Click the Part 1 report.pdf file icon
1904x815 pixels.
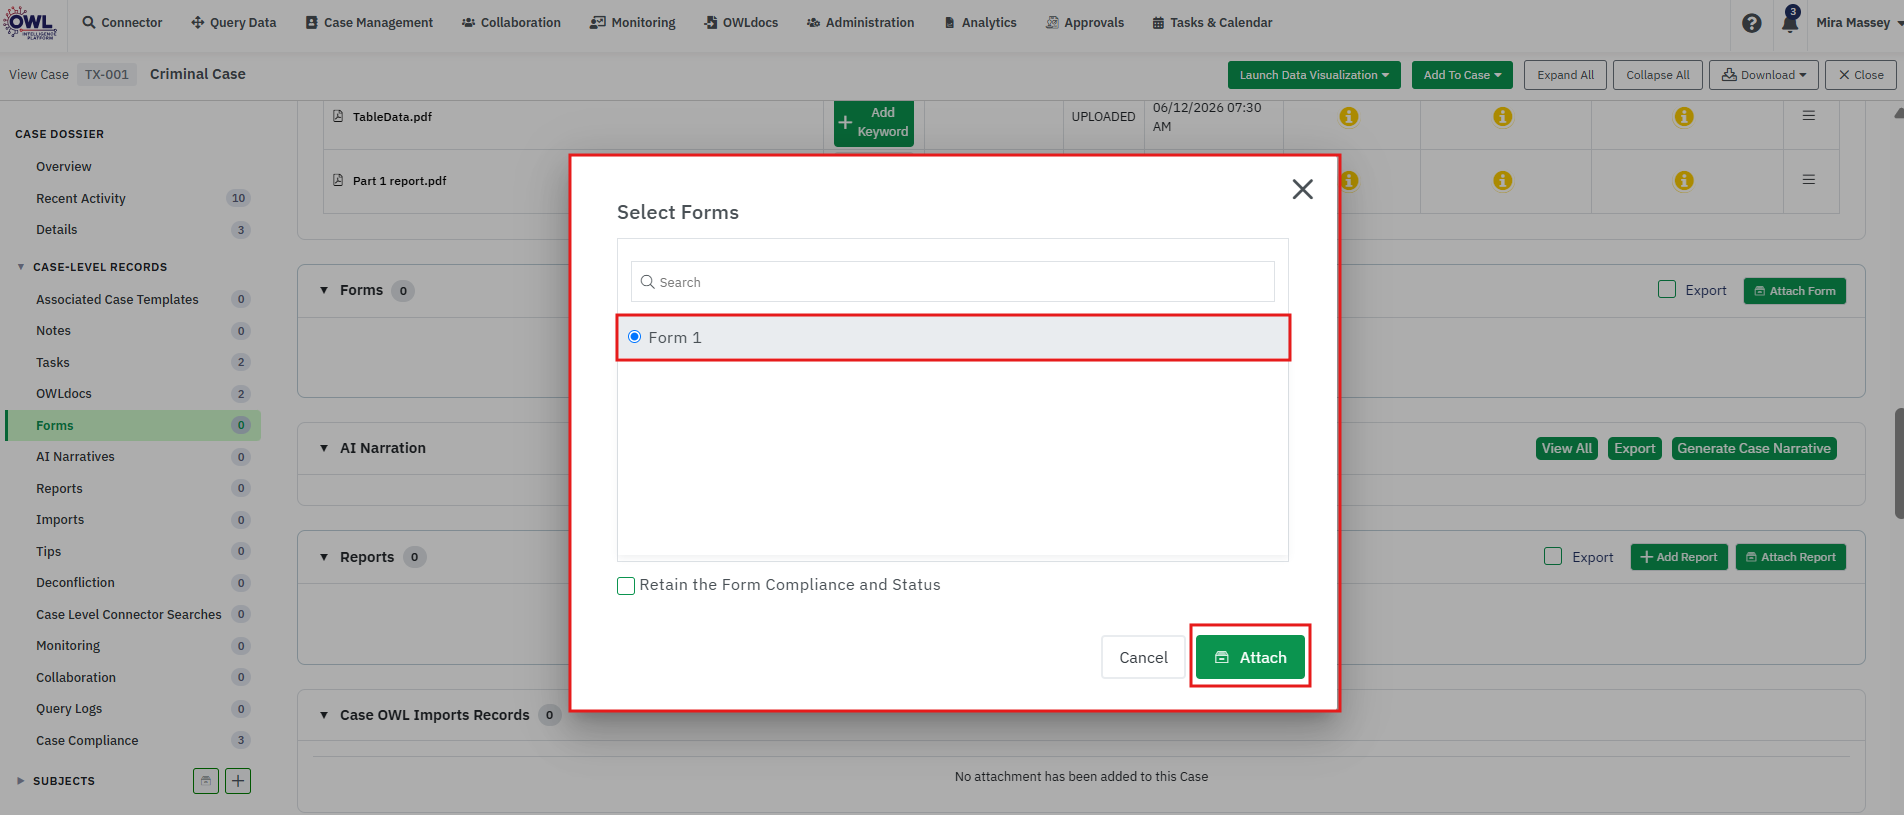click(338, 180)
